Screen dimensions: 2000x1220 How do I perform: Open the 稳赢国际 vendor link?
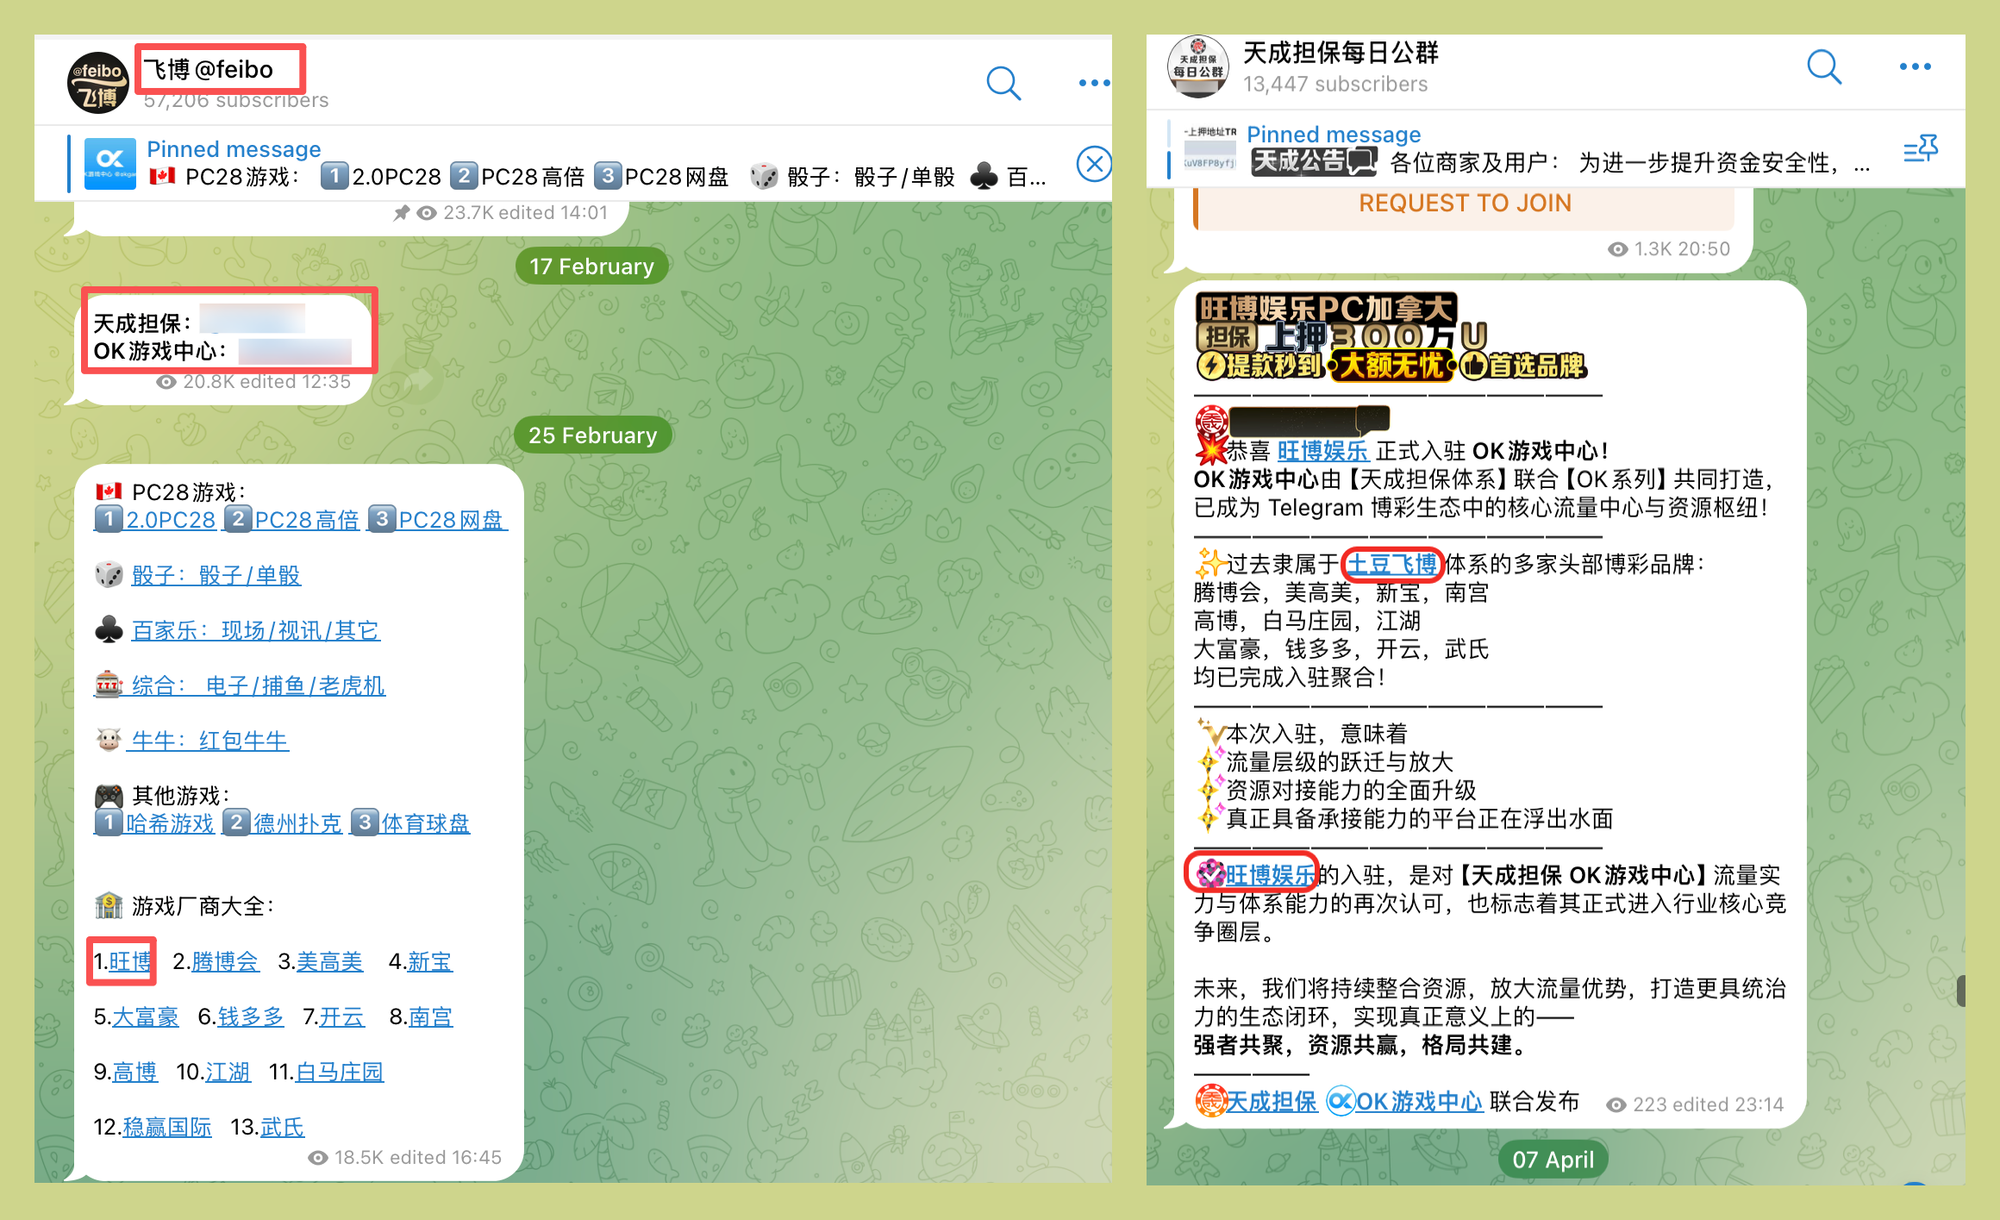(167, 1128)
